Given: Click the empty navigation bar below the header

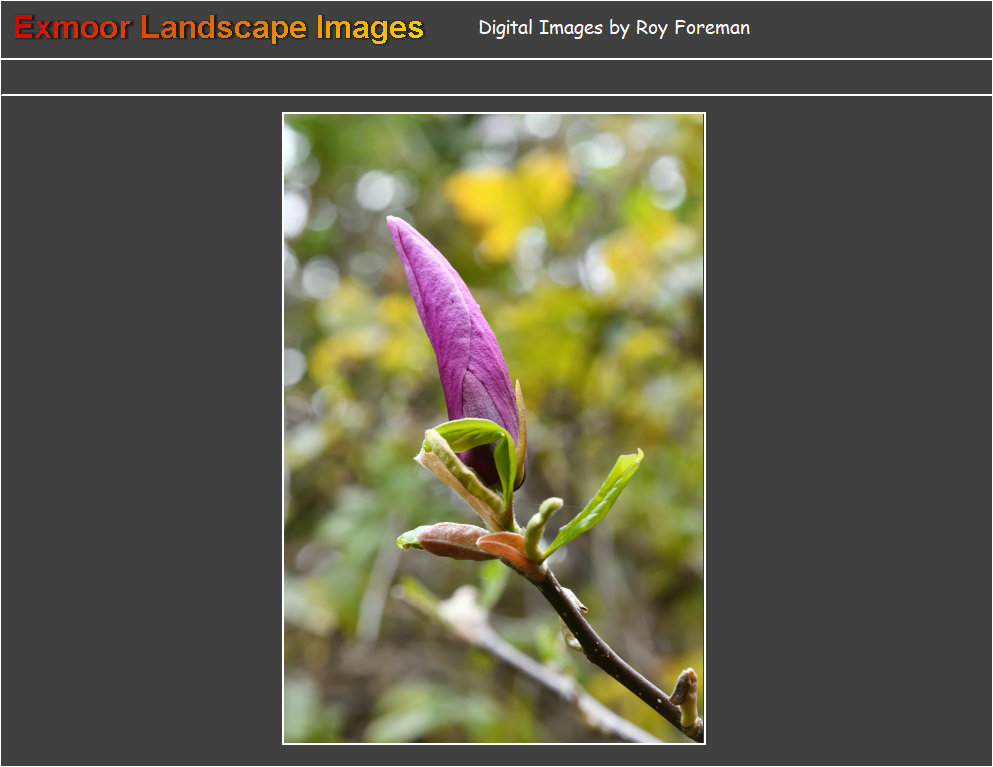Looking at the screenshot, I should [x=496, y=77].
